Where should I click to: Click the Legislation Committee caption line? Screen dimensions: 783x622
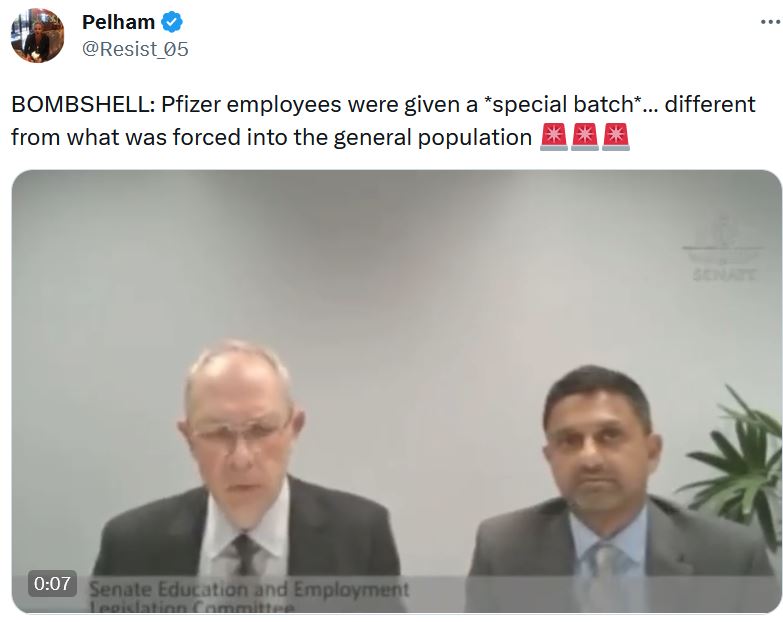[192, 607]
